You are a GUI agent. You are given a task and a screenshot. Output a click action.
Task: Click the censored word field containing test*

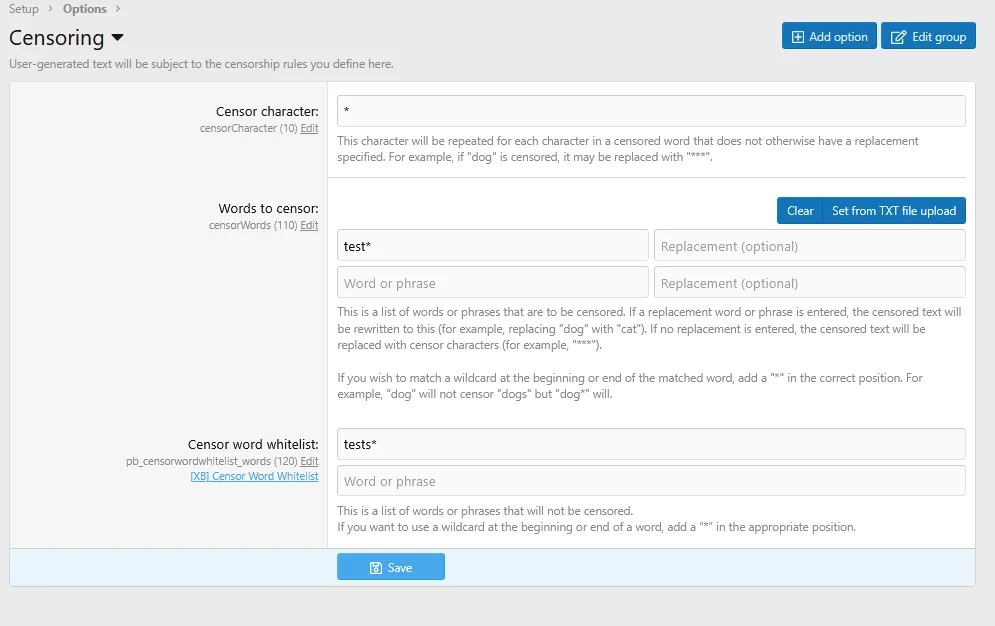tap(493, 246)
